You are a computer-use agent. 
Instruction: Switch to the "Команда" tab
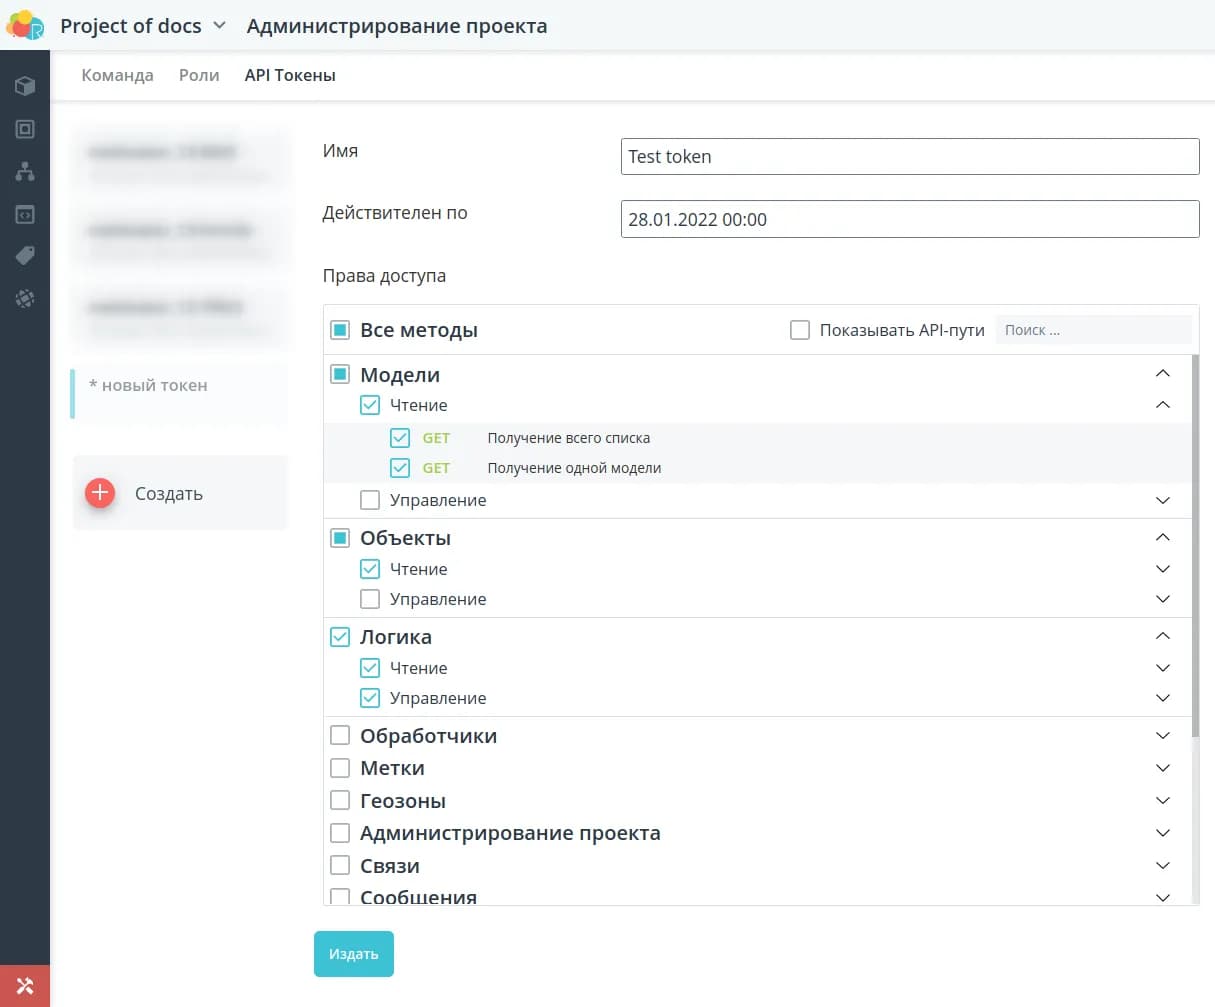click(117, 75)
